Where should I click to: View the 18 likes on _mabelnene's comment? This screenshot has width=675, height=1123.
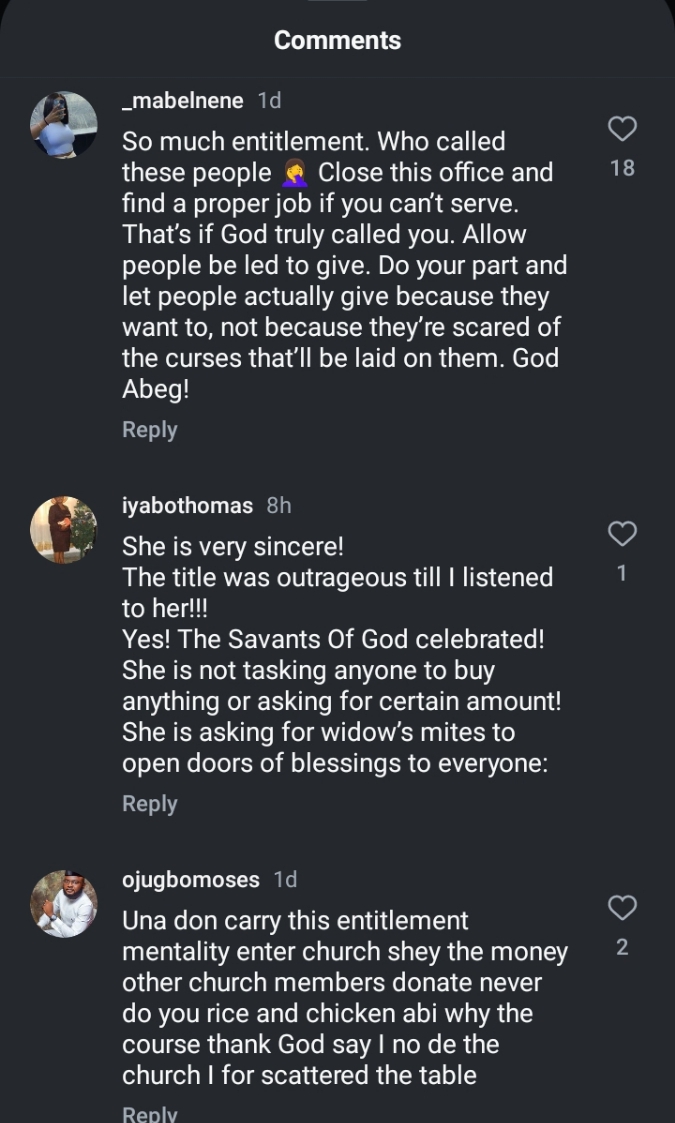coord(622,168)
